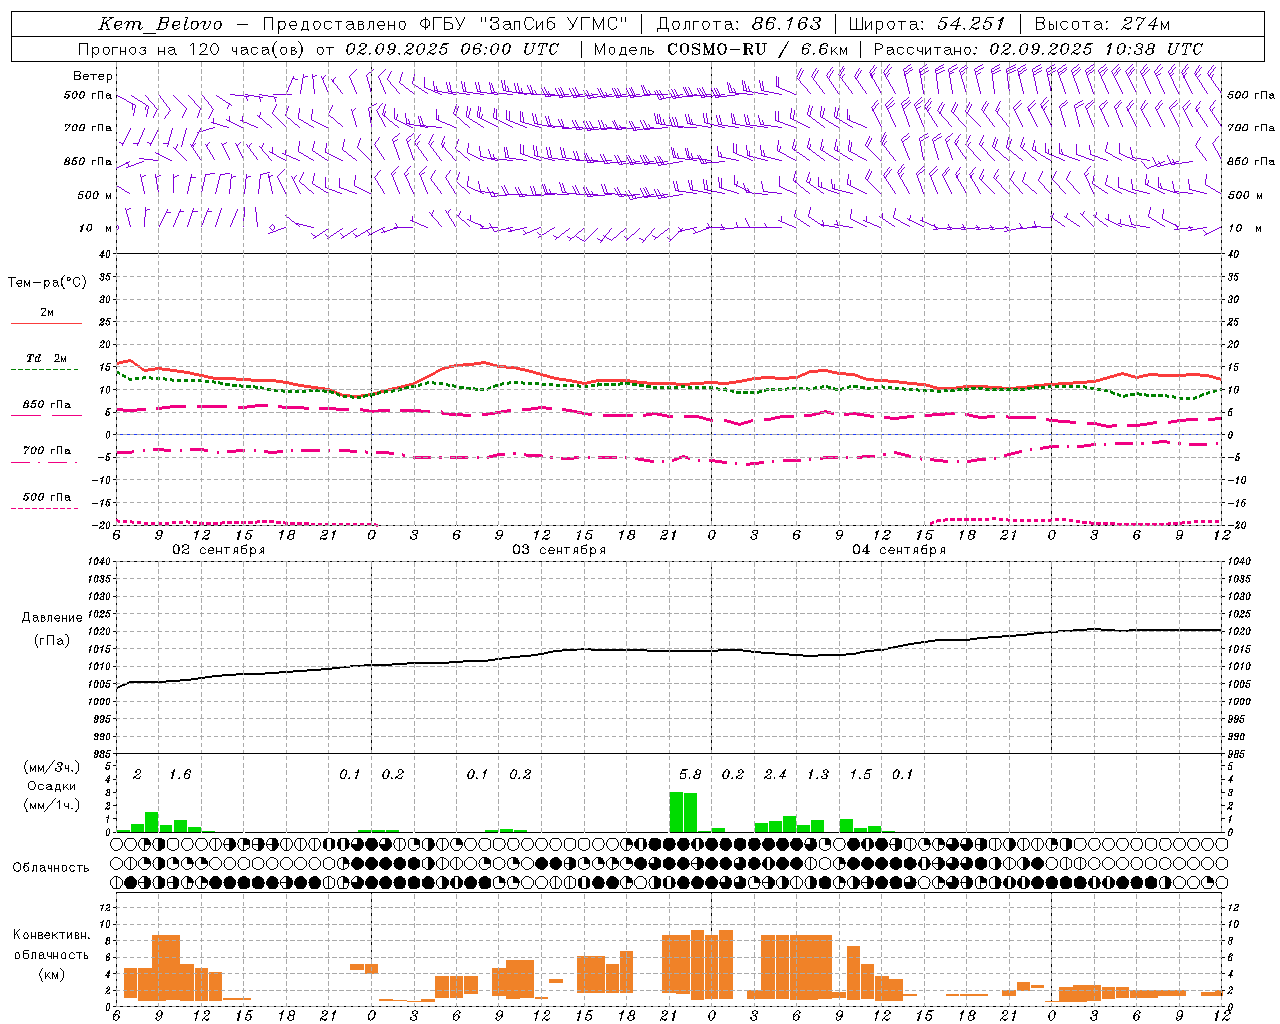Click the dotted pink line sample under '500 гПа' legend
This screenshot has height=1024, width=1280.
(x=45, y=509)
